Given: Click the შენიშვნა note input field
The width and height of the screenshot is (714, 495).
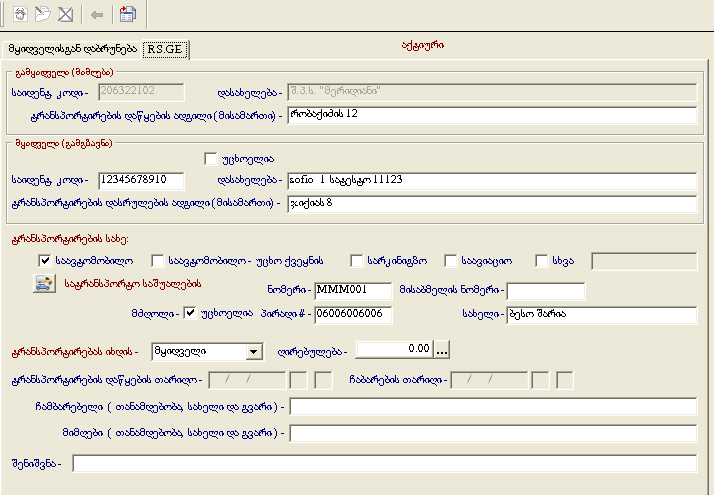Looking at the screenshot, I should tap(384, 464).
